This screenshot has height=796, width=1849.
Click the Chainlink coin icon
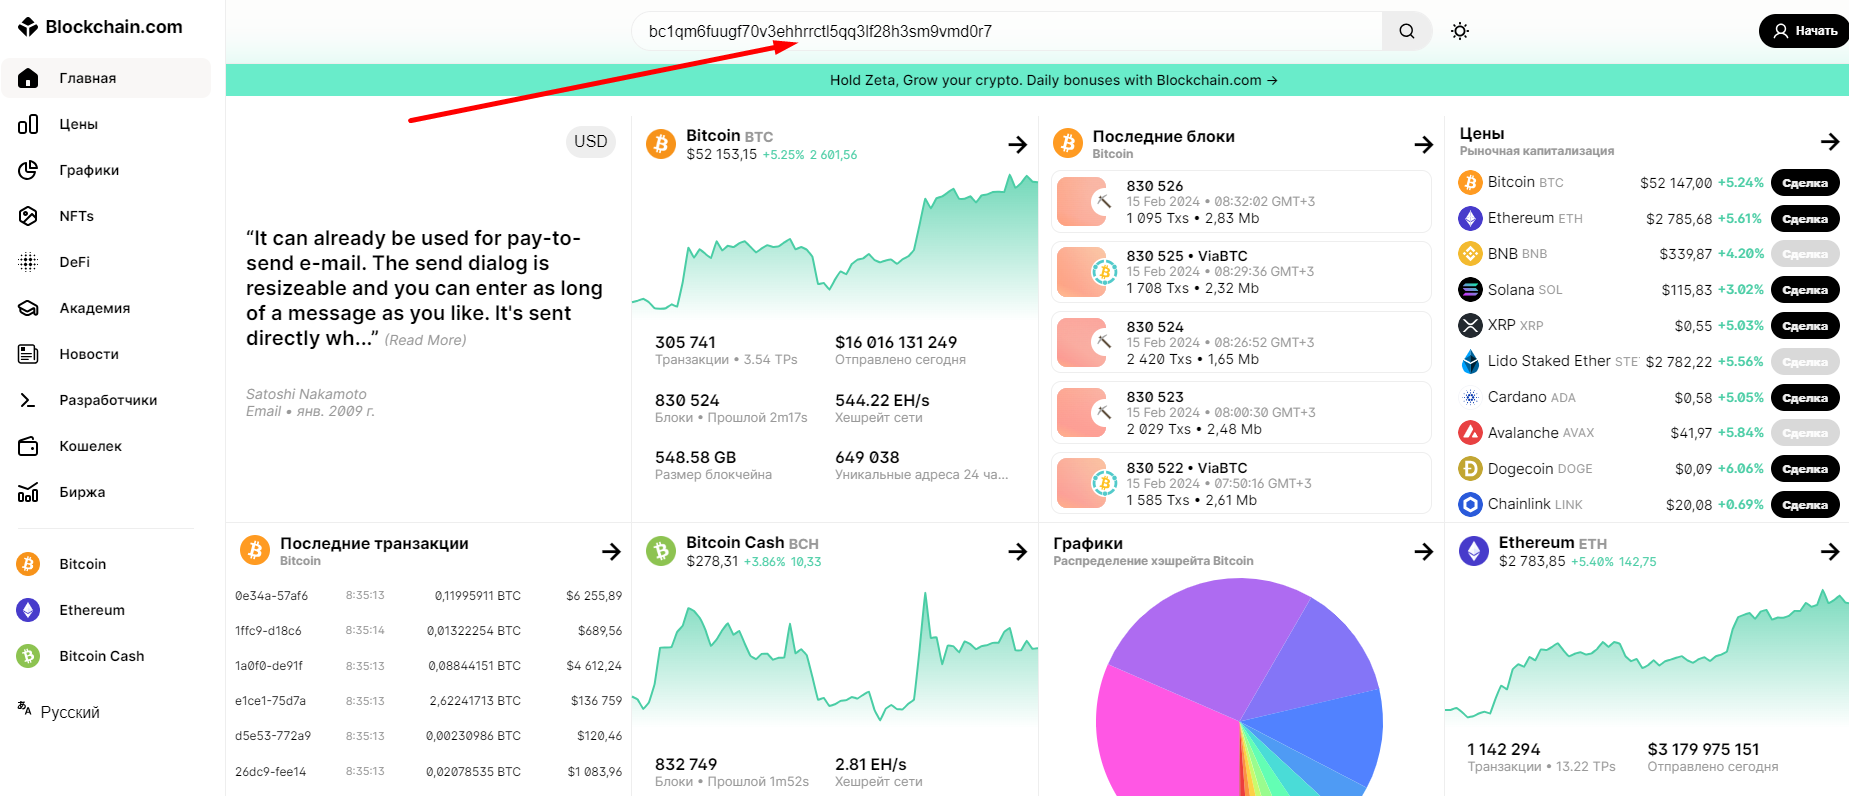(1470, 504)
